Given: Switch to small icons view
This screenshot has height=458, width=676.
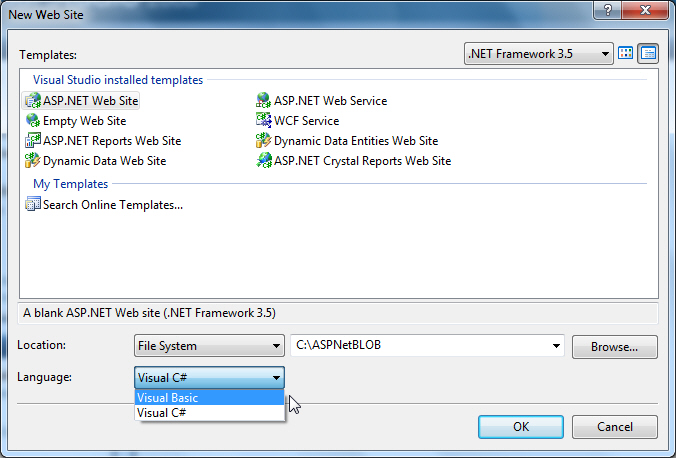Looking at the screenshot, I should [648, 53].
